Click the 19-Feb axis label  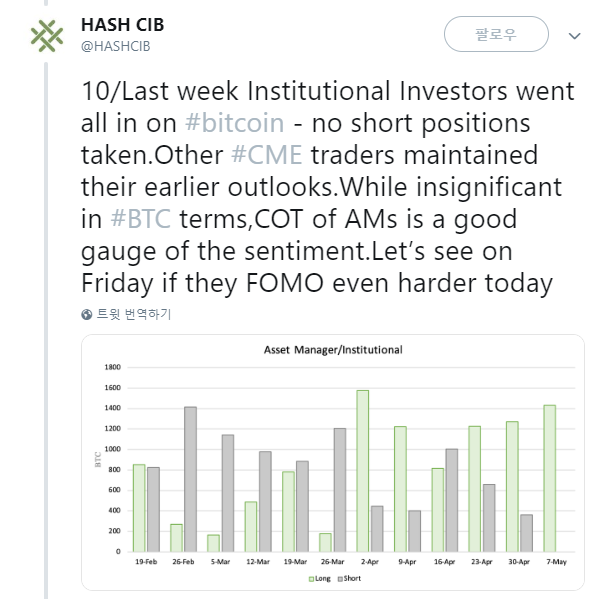click(146, 562)
